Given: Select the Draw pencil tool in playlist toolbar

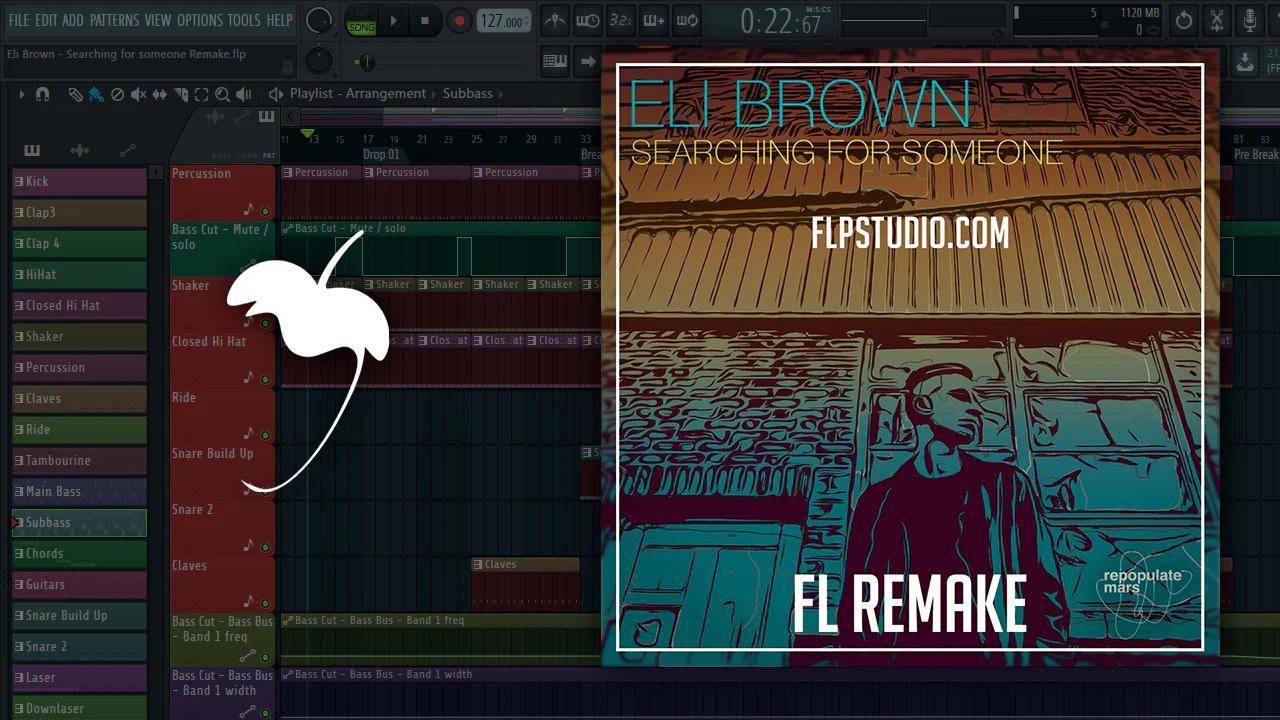Looking at the screenshot, I should coord(75,94).
